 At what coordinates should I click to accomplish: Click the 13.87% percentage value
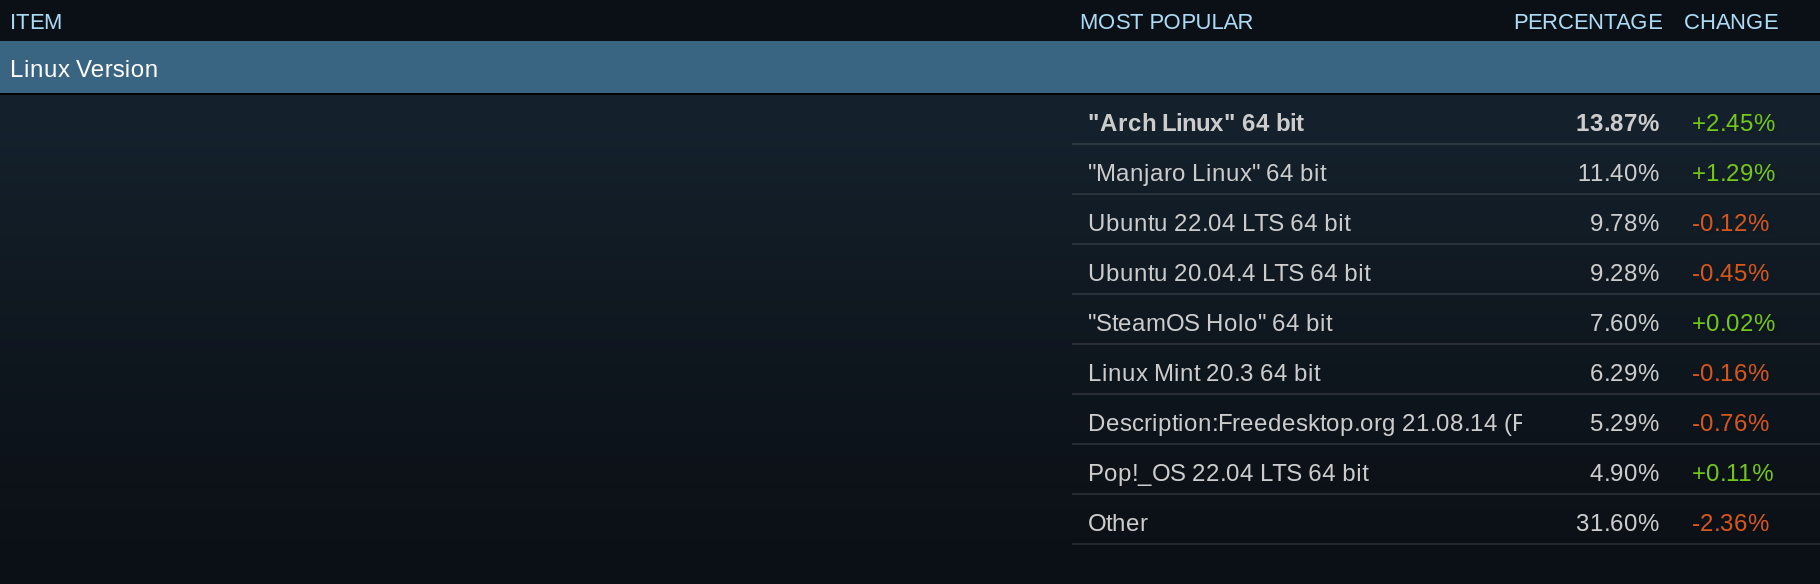click(1617, 123)
